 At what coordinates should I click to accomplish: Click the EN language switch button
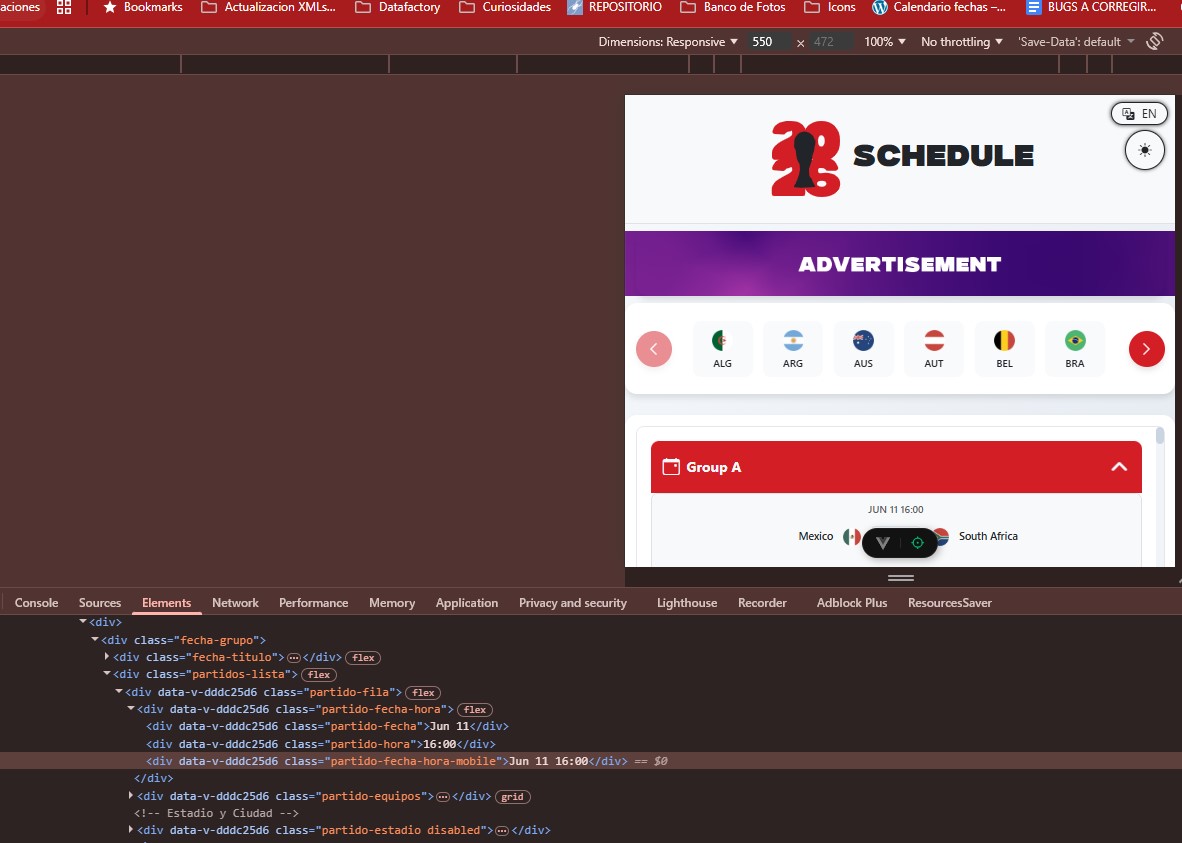(1139, 113)
